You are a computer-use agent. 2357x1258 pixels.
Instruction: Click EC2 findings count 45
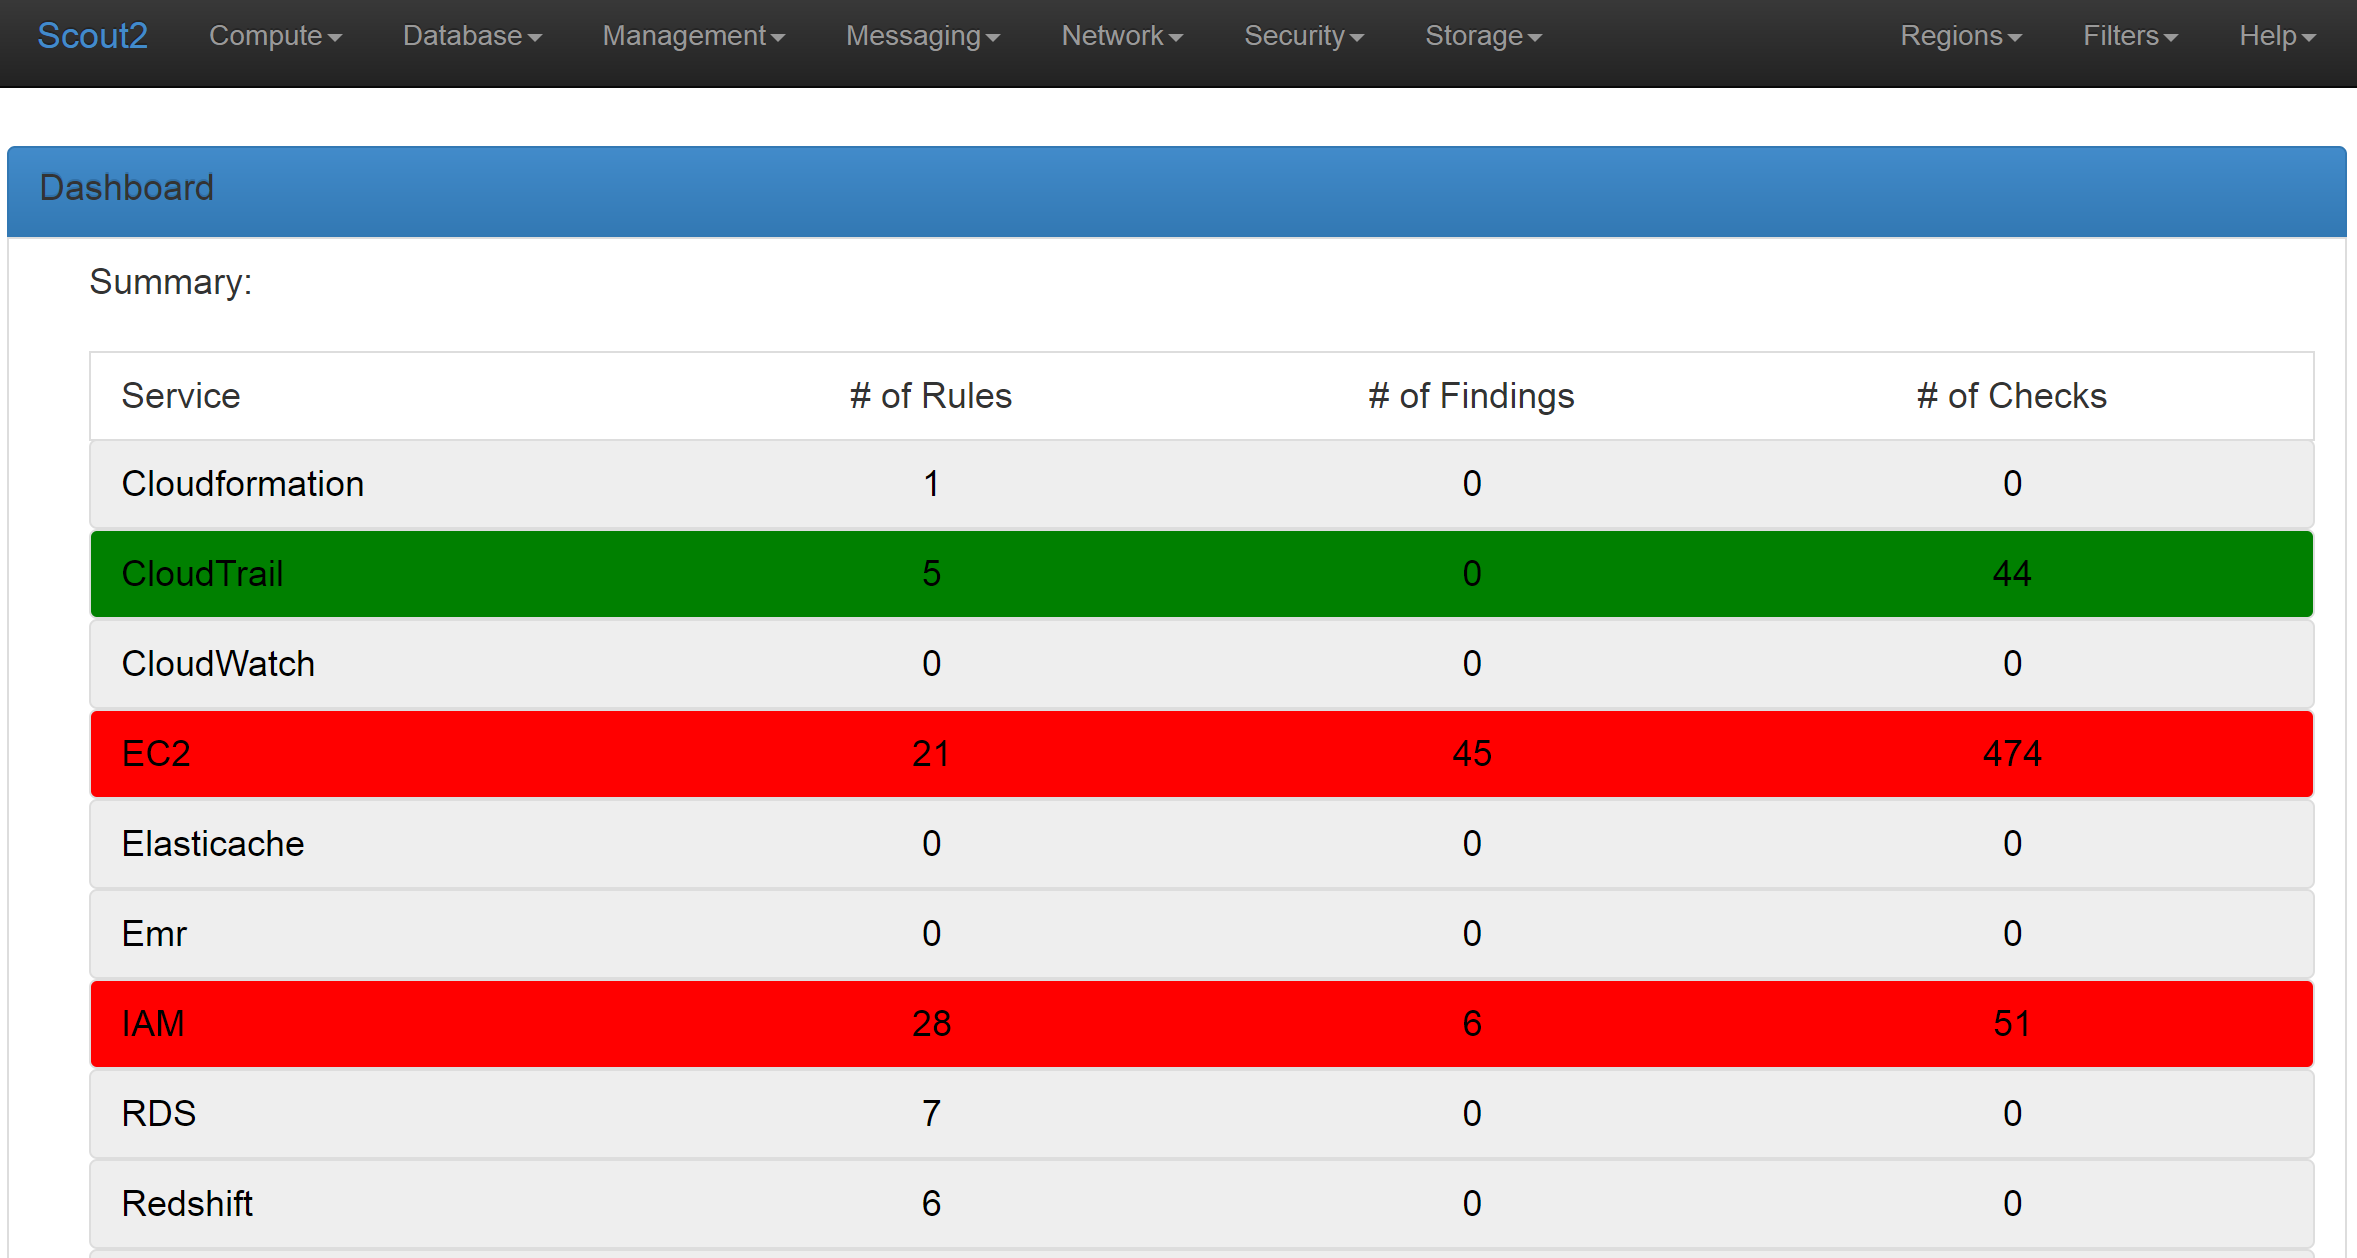1472,754
